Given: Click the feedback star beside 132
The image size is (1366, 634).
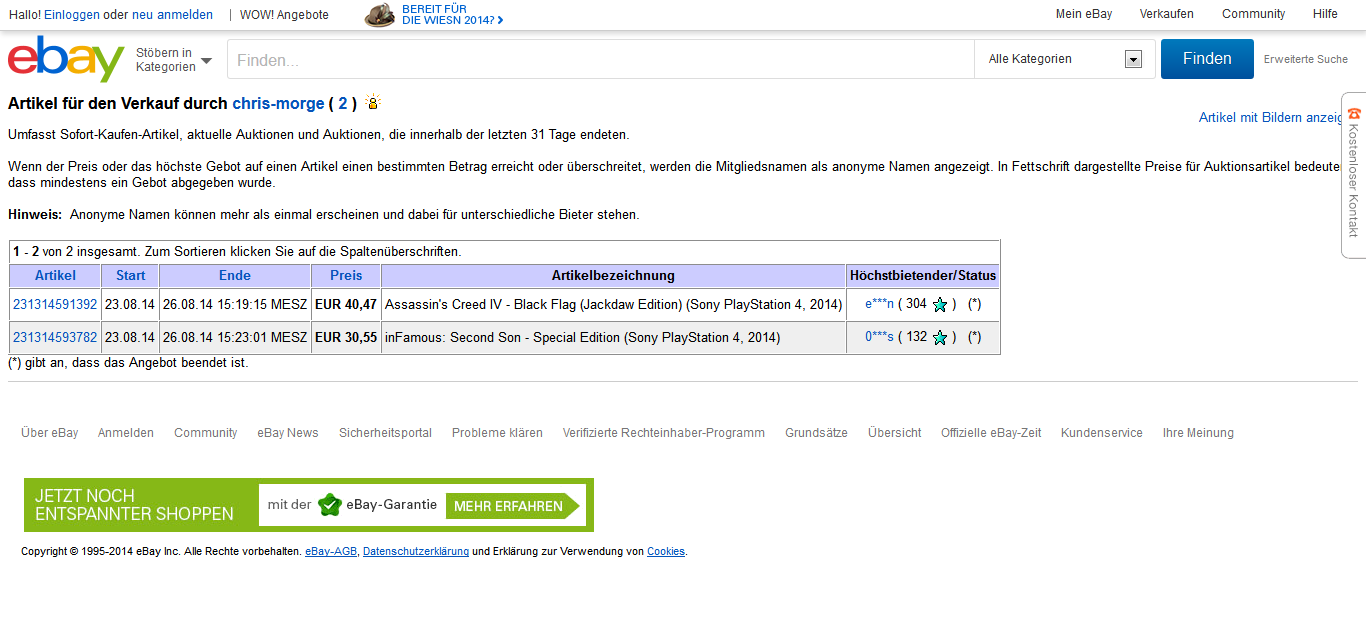Looking at the screenshot, I should pos(940,338).
